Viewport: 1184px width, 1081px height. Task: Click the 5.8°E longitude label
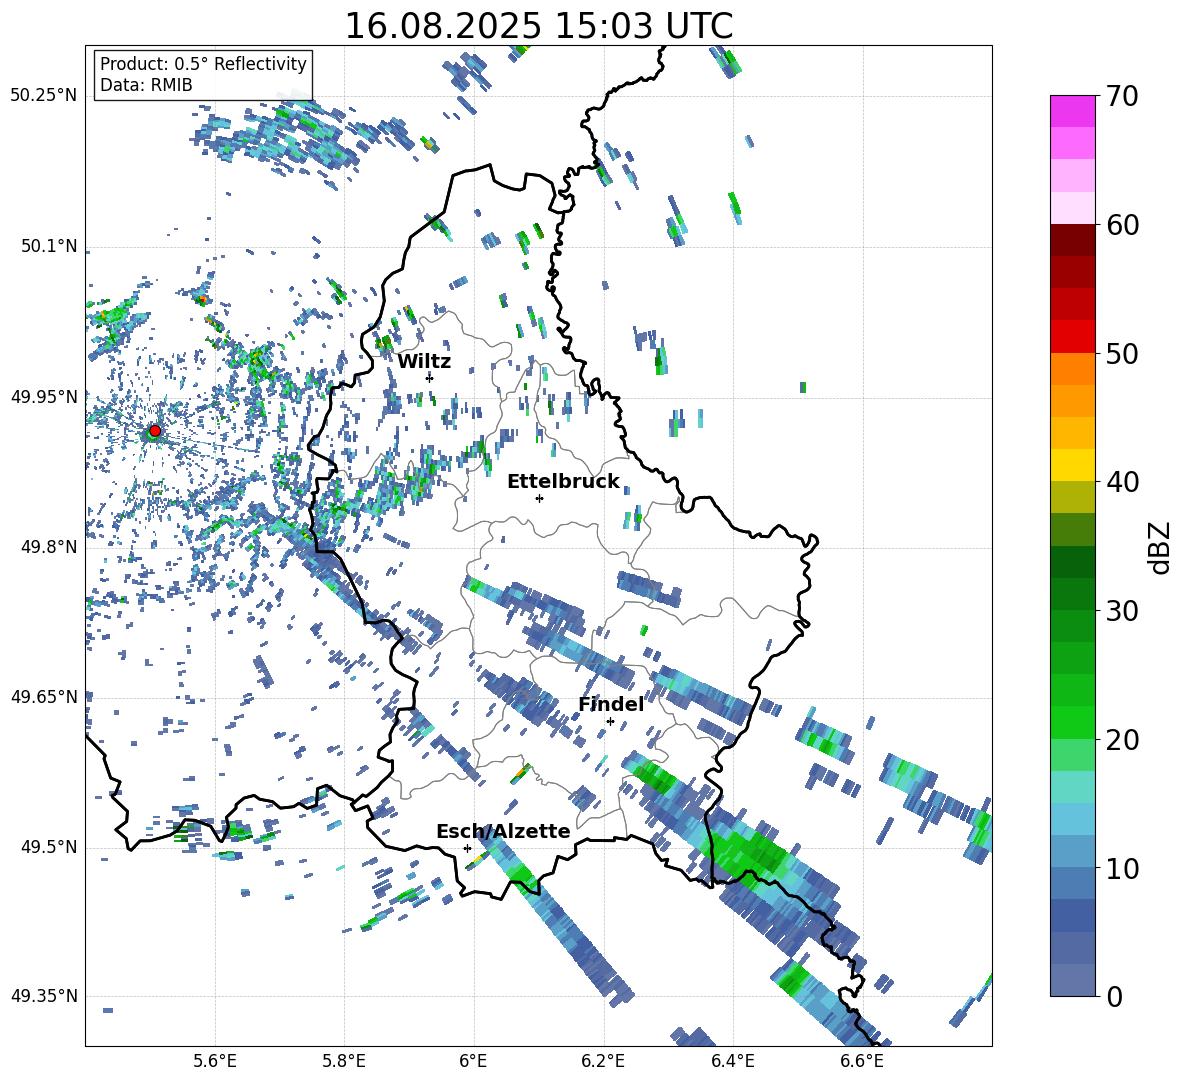(344, 1061)
